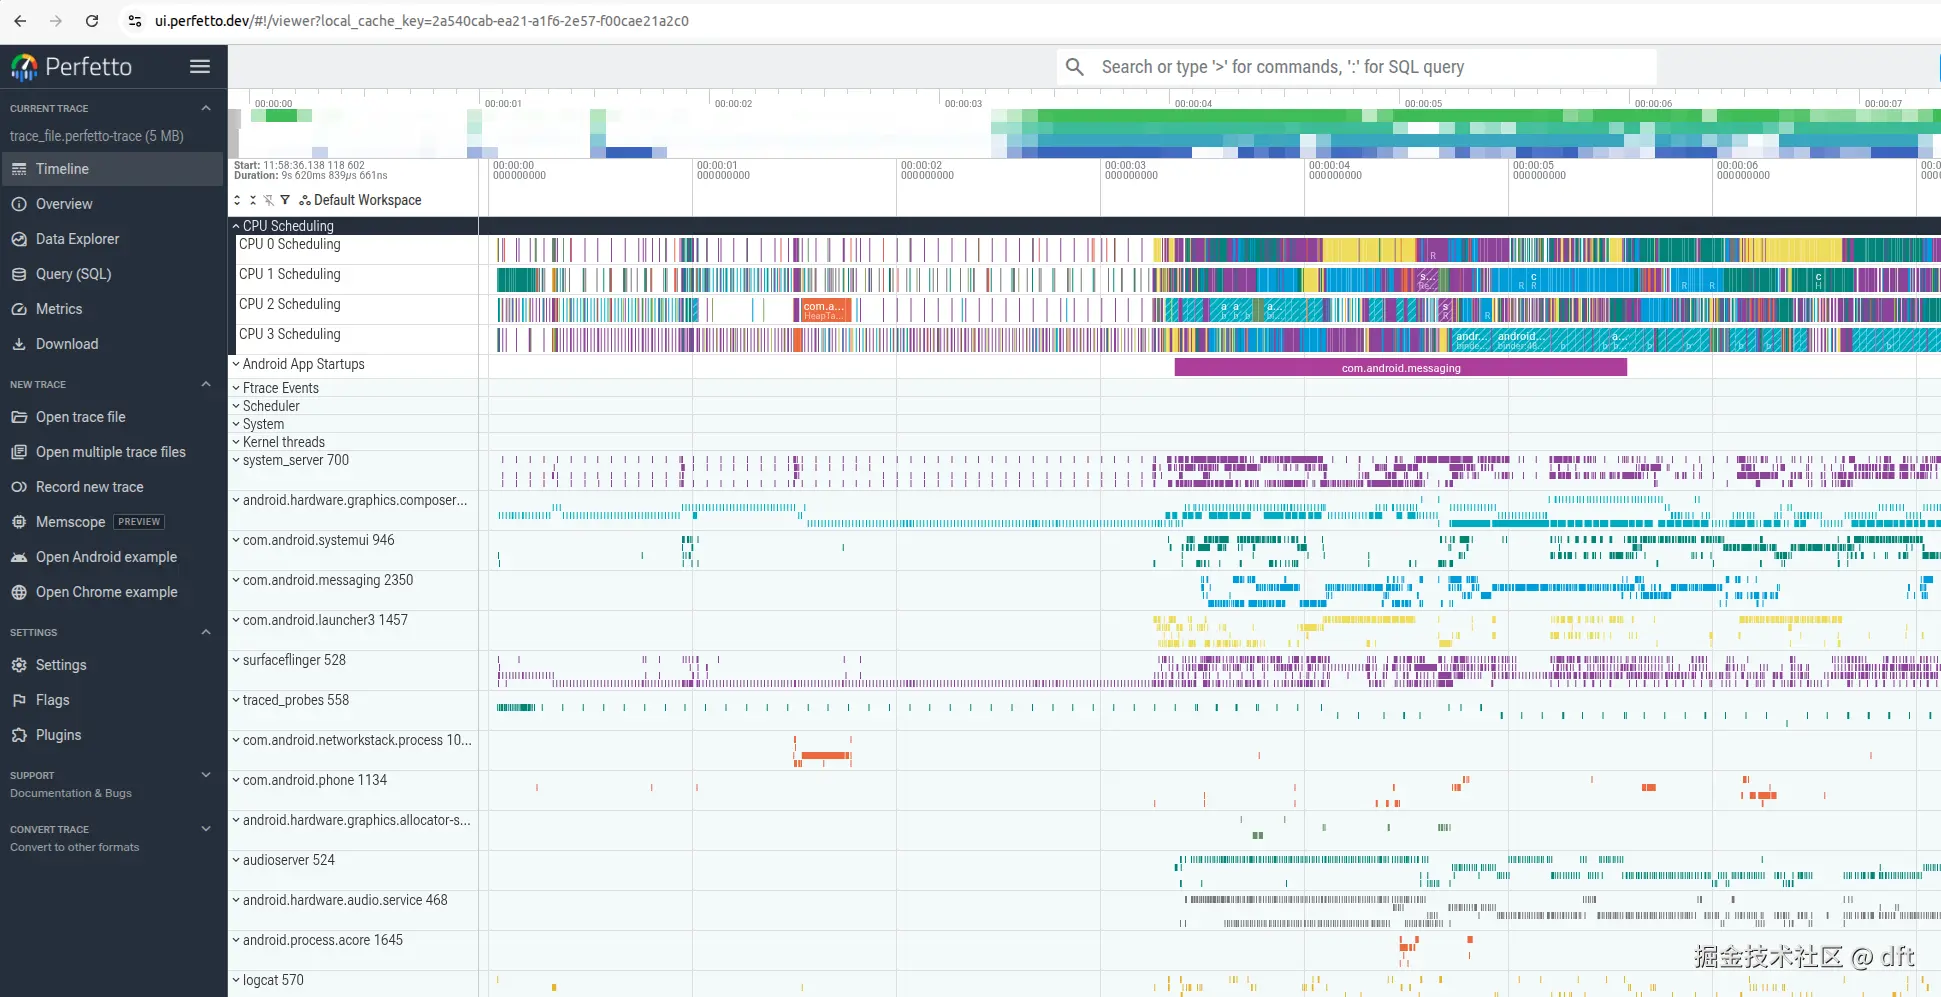
Task: Click the browser address bar URL
Action: (421, 21)
